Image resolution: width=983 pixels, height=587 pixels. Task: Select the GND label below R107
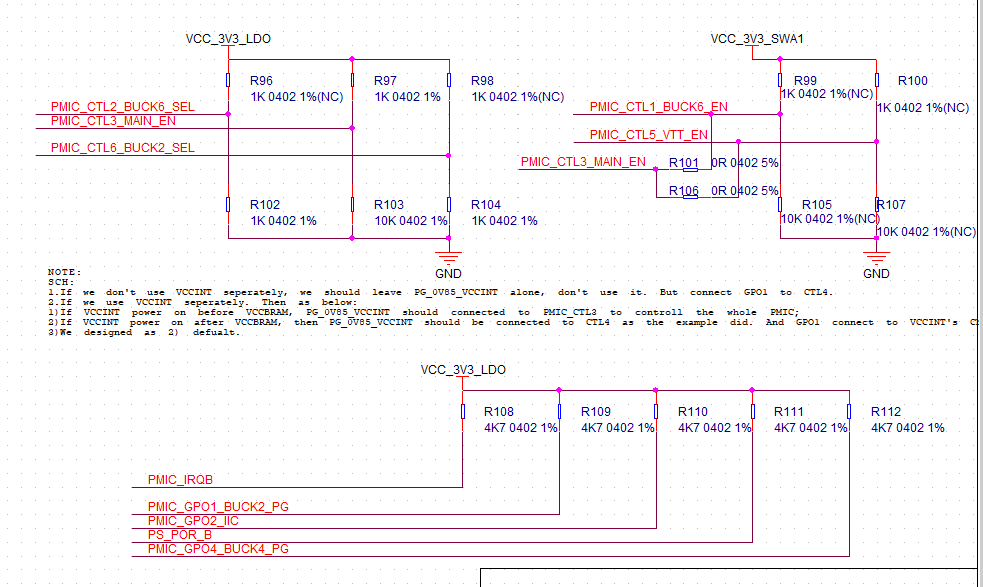point(876,274)
